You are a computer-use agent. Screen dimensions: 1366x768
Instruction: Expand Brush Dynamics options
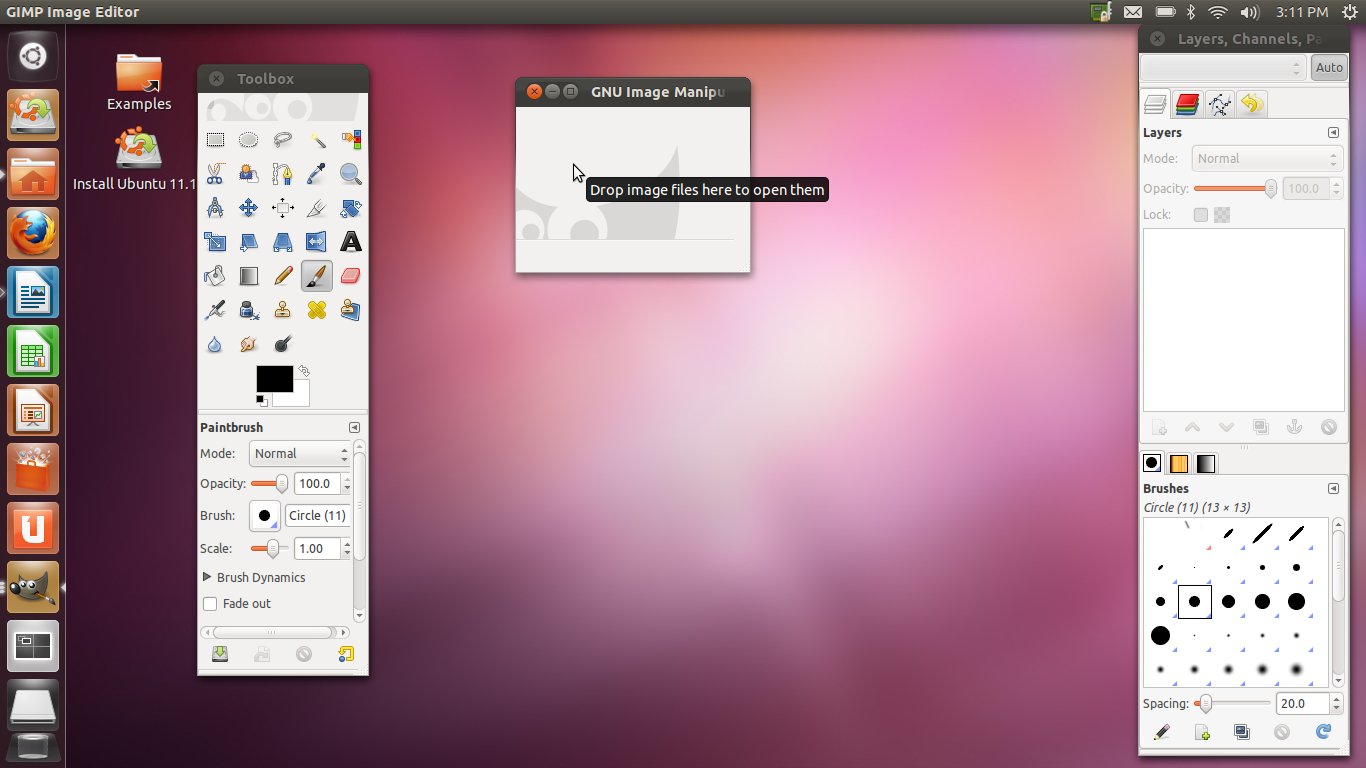pyautogui.click(x=207, y=577)
